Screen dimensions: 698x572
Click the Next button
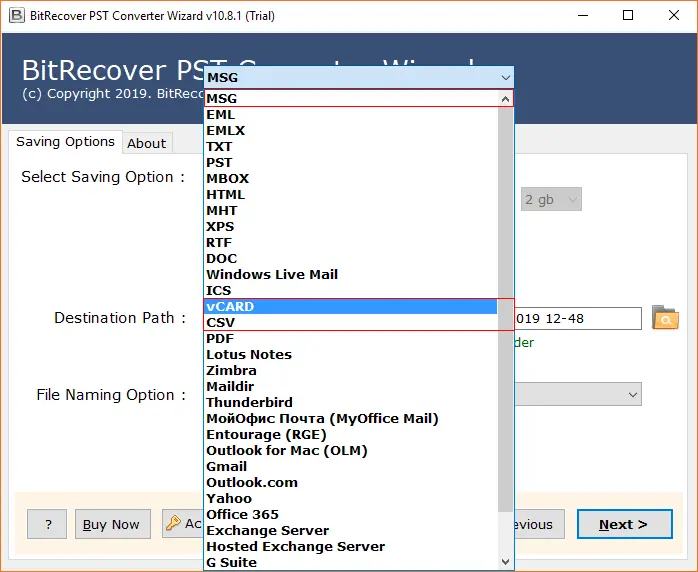click(622, 524)
